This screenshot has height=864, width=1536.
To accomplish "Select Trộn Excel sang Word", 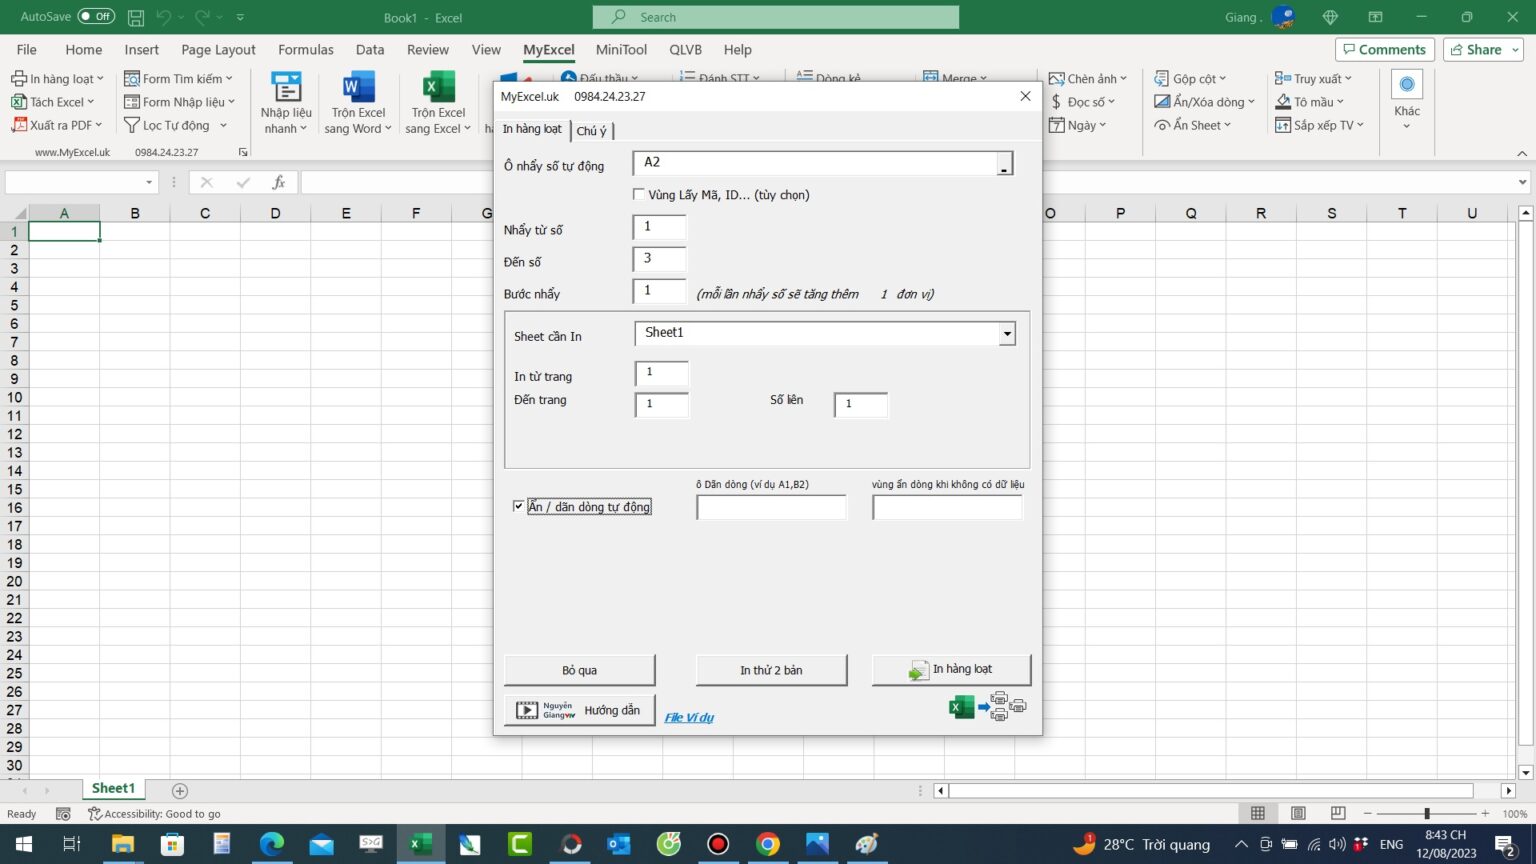I will click(x=356, y=101).
